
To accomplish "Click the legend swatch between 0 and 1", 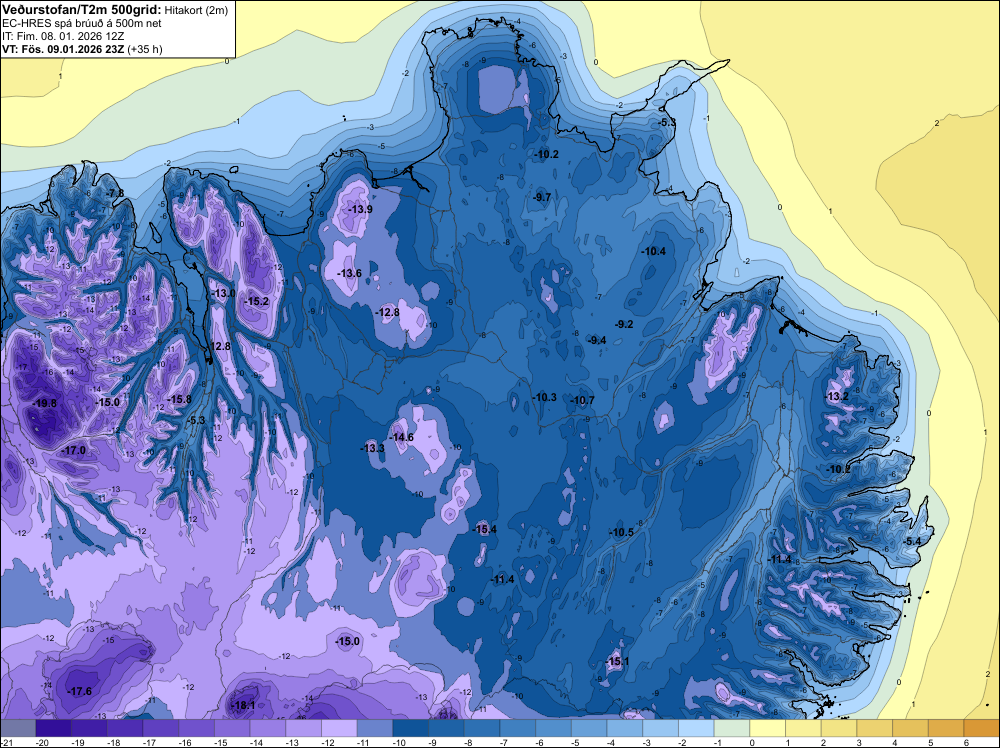I will coord(768,728).
